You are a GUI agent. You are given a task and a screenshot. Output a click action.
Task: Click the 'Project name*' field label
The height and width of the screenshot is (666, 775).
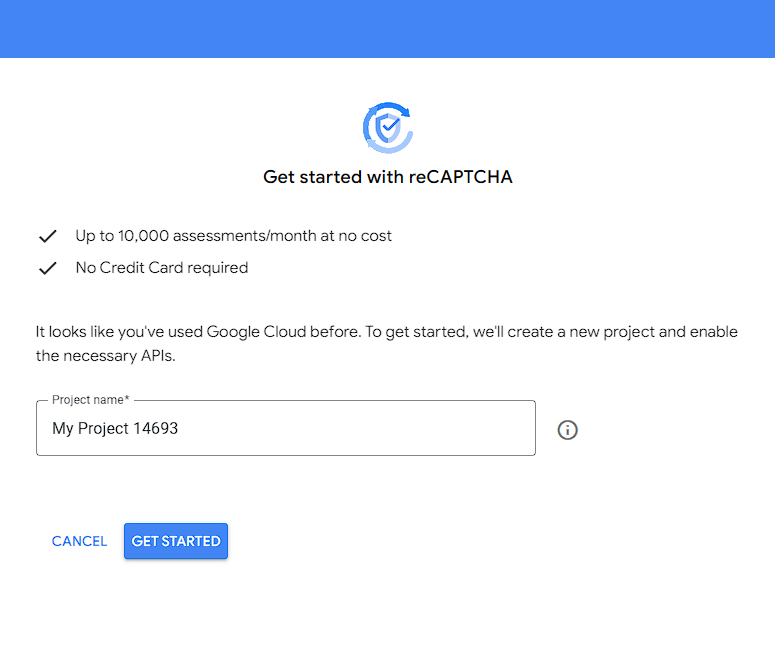[90, 400]
